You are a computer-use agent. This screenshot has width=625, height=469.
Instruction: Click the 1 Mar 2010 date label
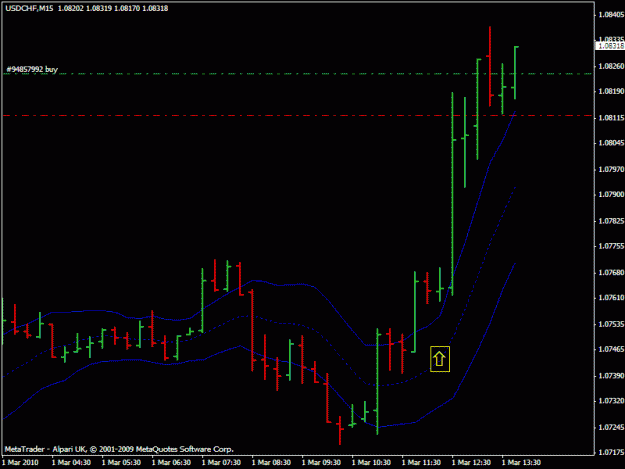click(20, 462)
